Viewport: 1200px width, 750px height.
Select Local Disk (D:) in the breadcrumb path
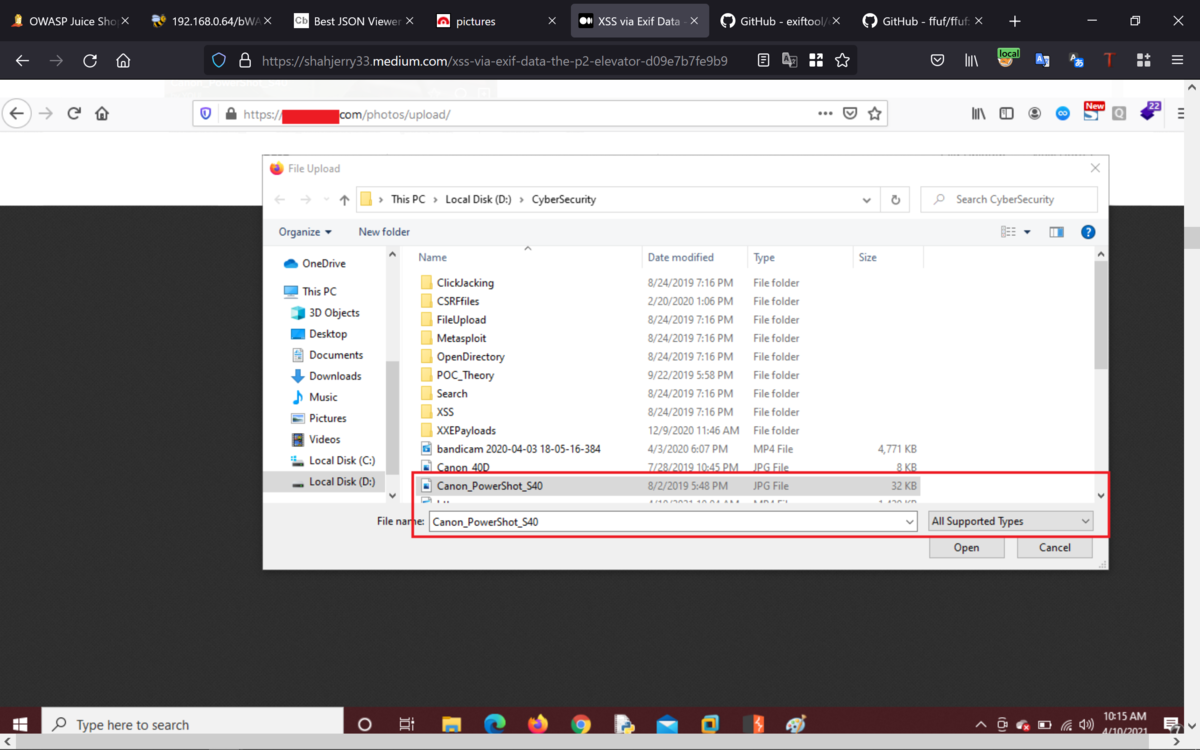click(x=478, y=199)
